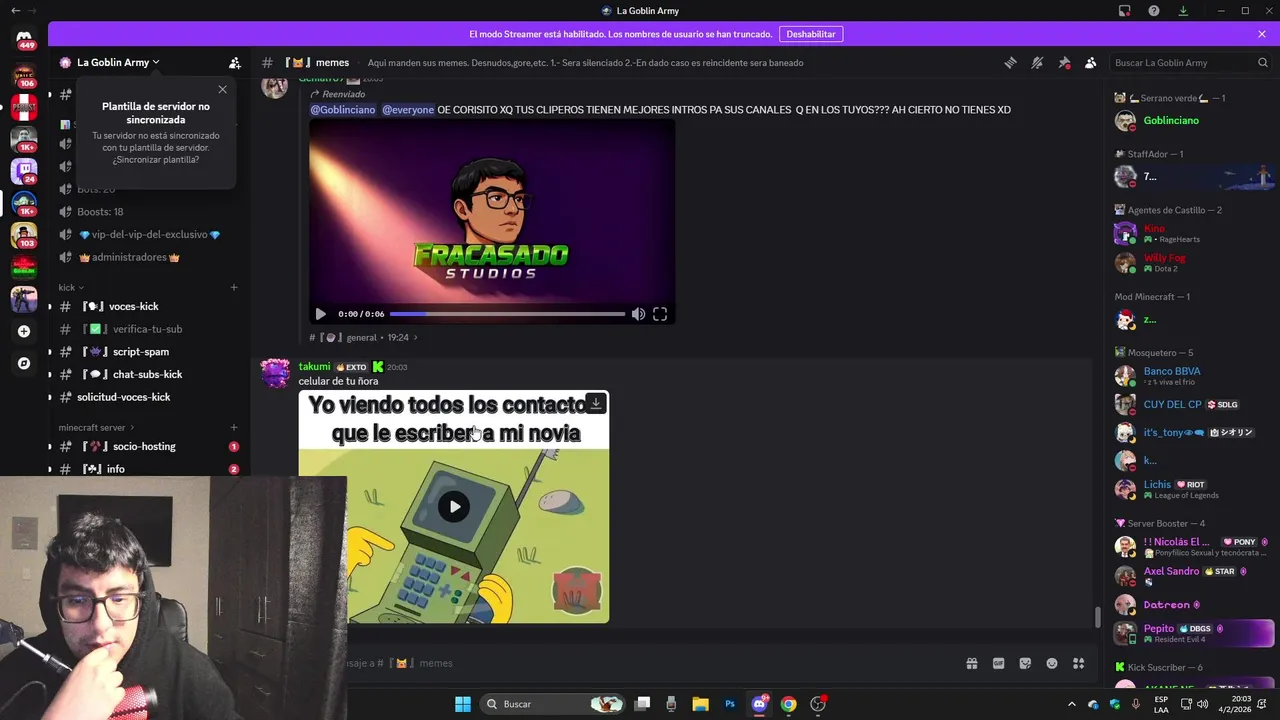
Task: Seek on the Fracasado Studios video progress bar
Action: coord(507,314)
